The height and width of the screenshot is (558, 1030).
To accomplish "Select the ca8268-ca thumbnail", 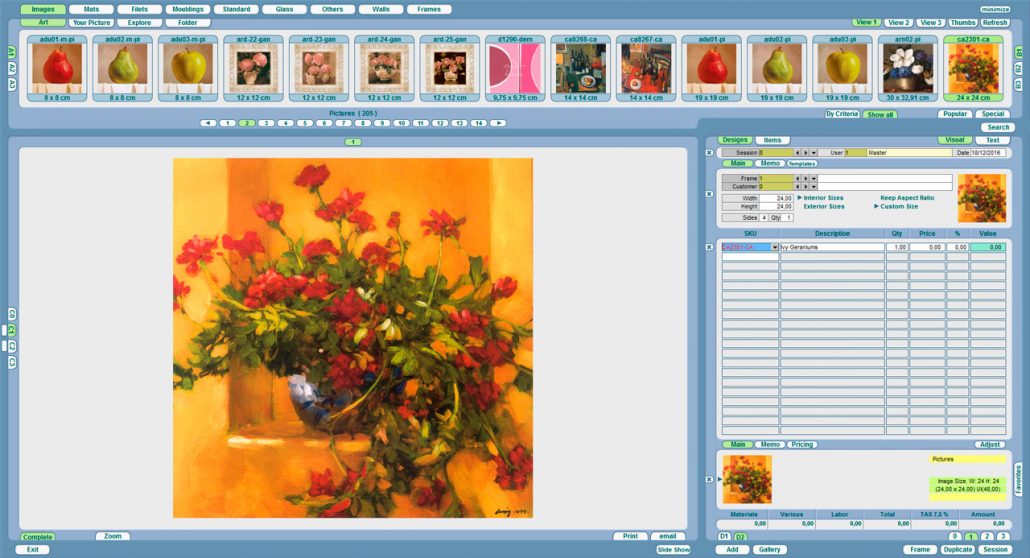I will coord(581,68).
